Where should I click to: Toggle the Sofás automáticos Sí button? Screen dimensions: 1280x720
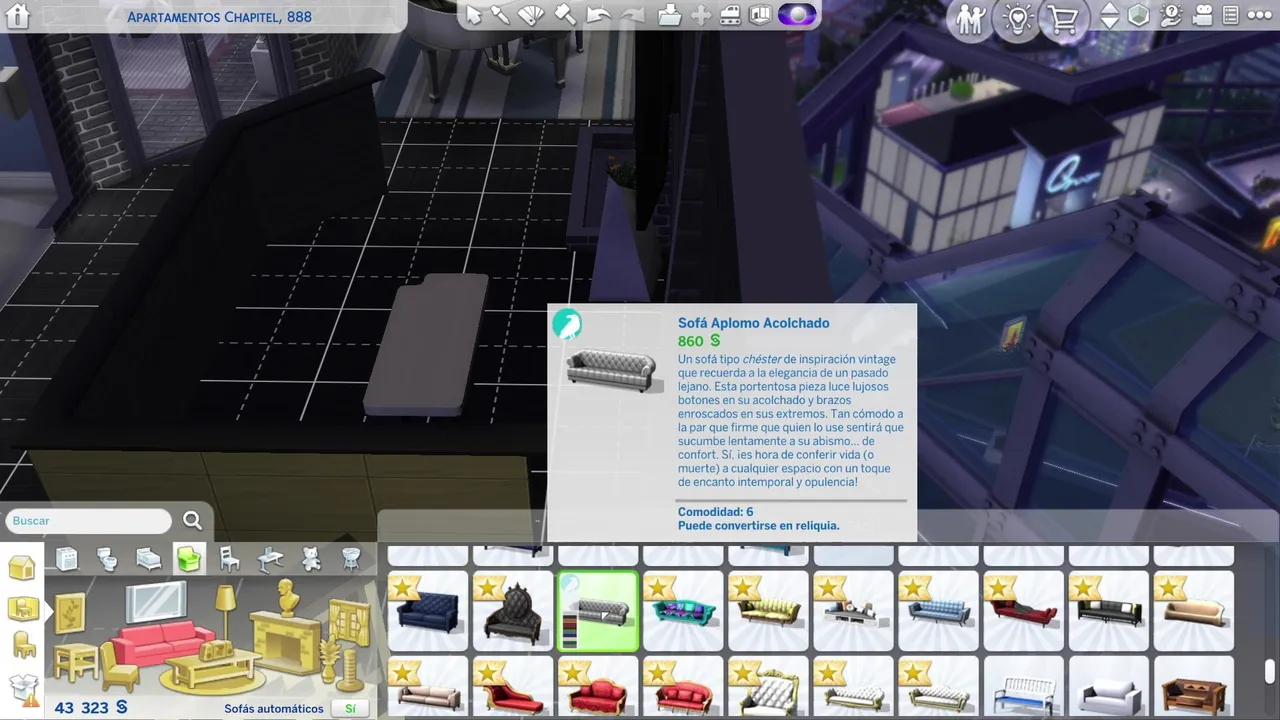350,708
